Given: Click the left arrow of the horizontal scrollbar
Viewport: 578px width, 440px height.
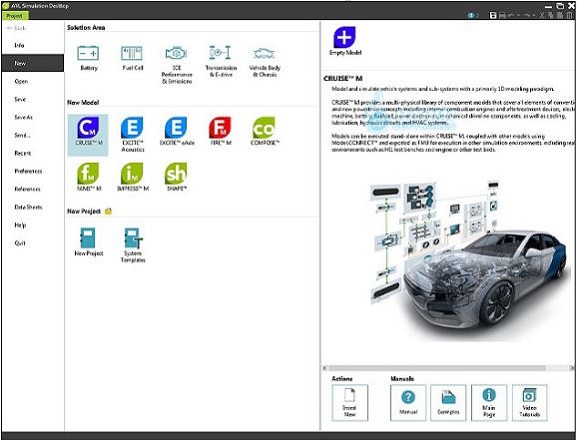Looking at the screenshot, I should pyautogui.click(x=324, y=368).
